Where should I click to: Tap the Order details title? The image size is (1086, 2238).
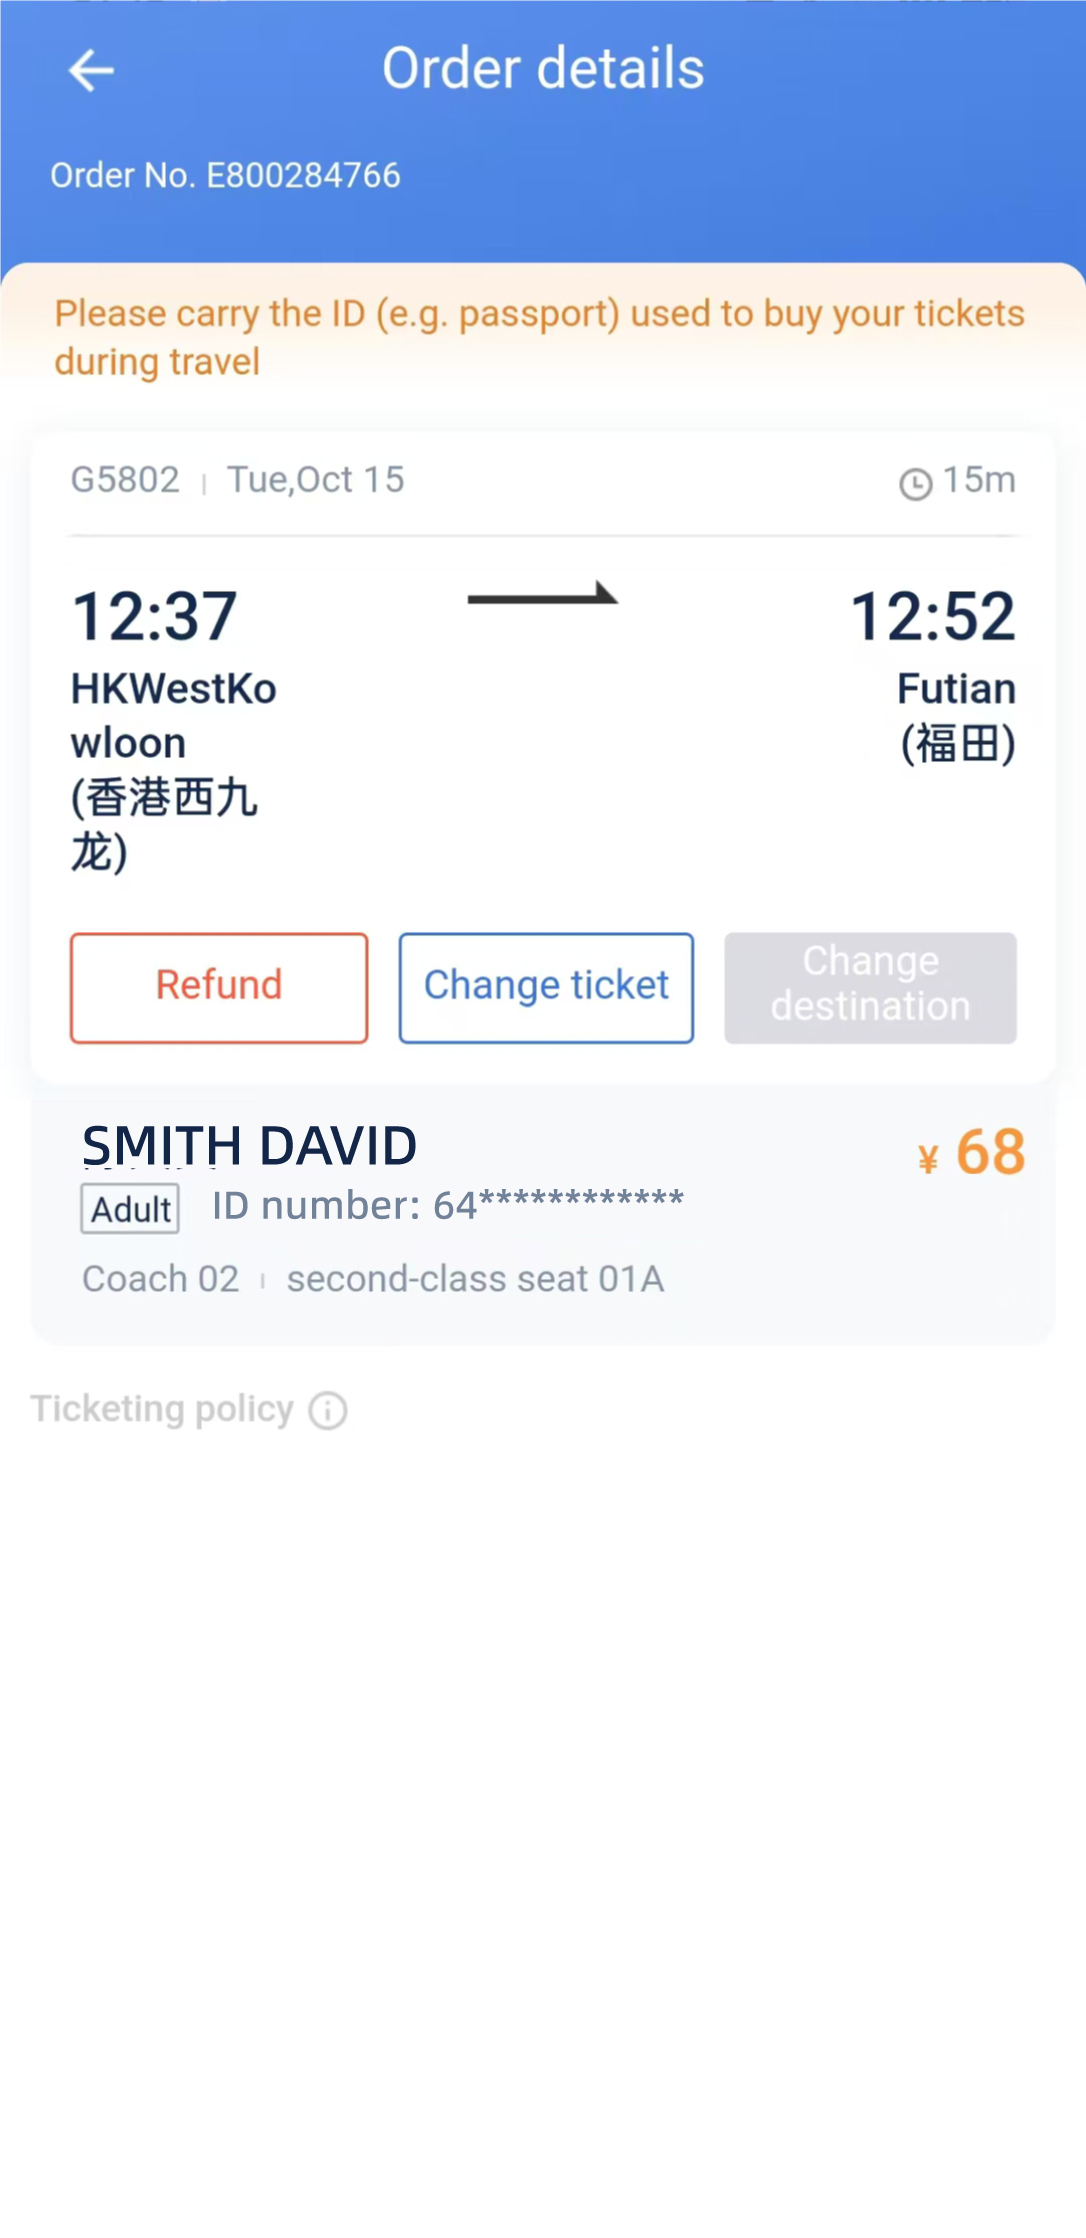coord(543,69)
